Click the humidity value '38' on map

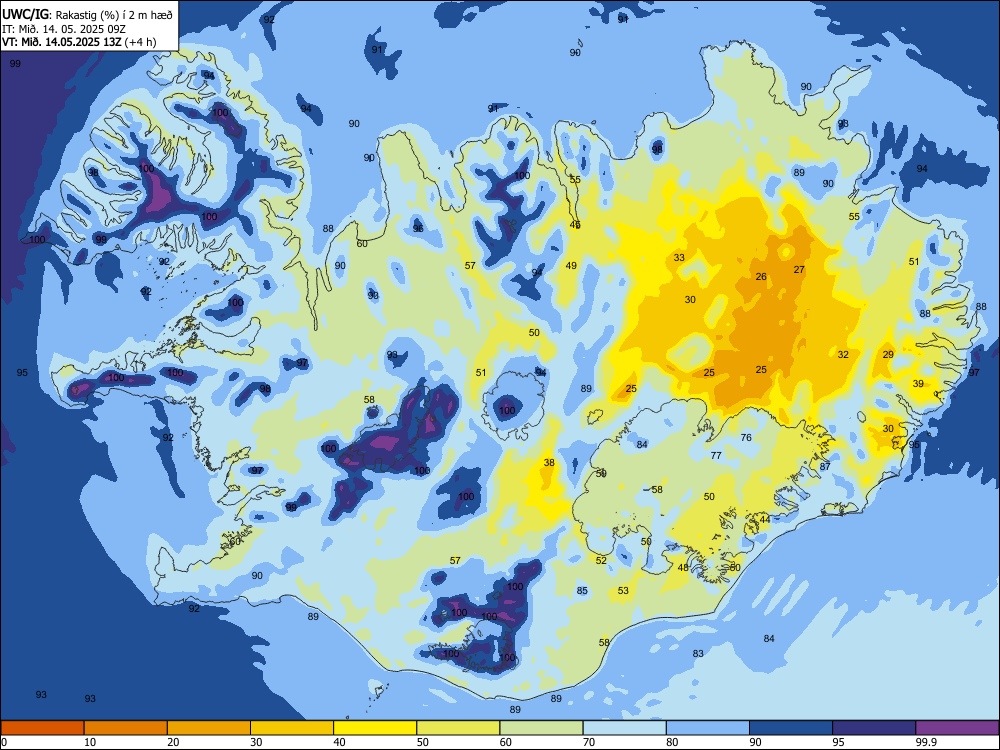pos(548,462)
